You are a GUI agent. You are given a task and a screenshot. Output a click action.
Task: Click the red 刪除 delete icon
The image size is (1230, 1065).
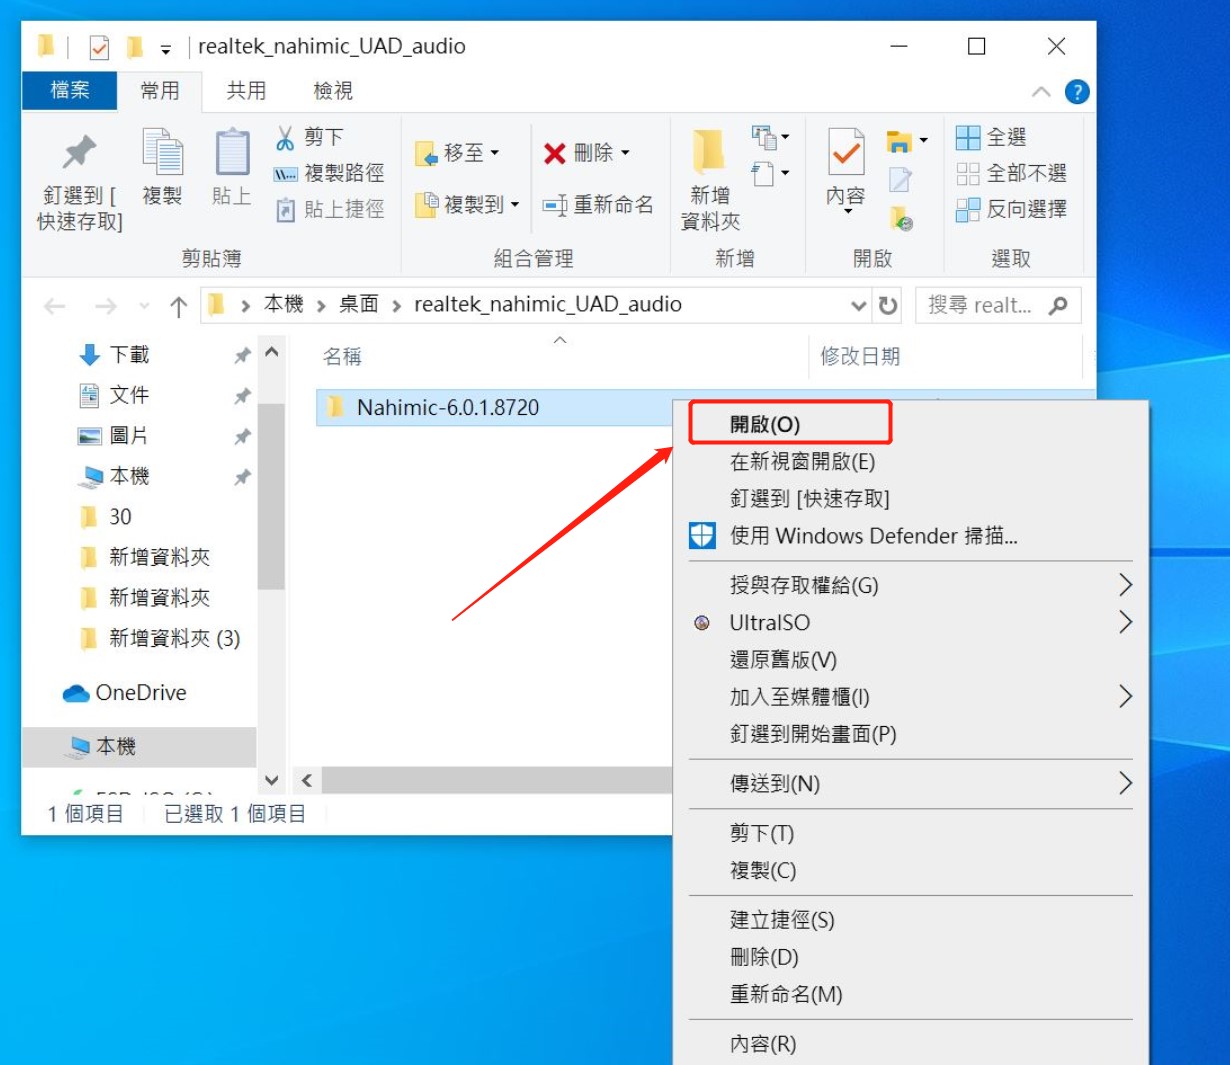(x=555, y=153)
